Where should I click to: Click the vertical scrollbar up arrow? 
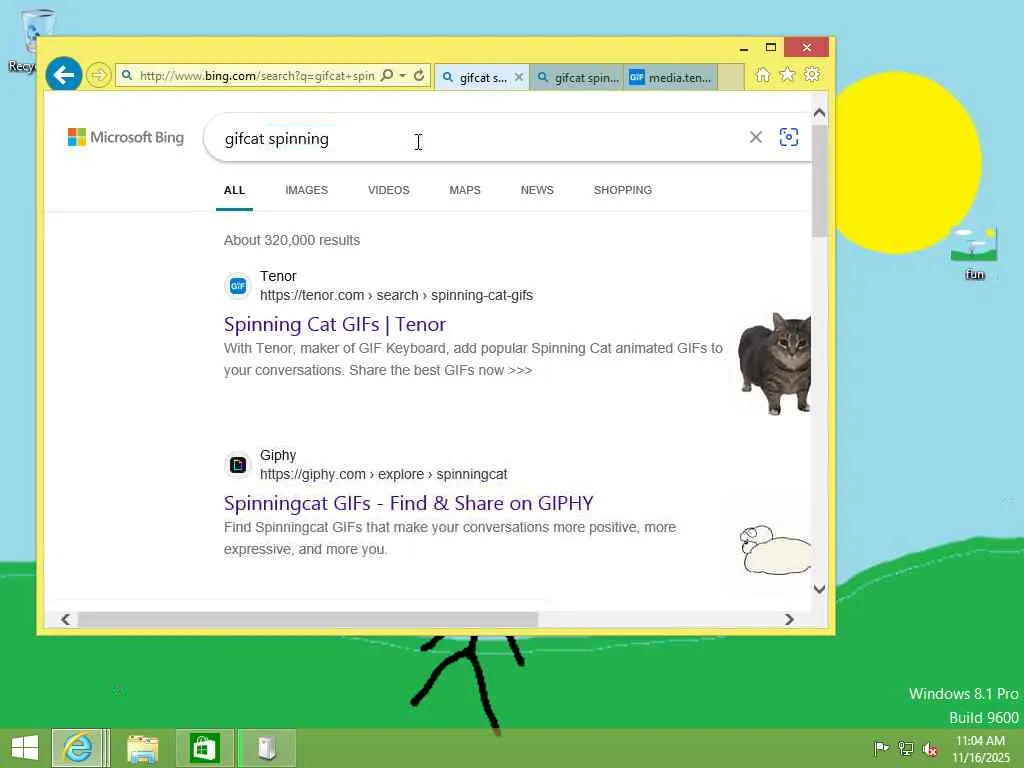[x=820, y=113]
